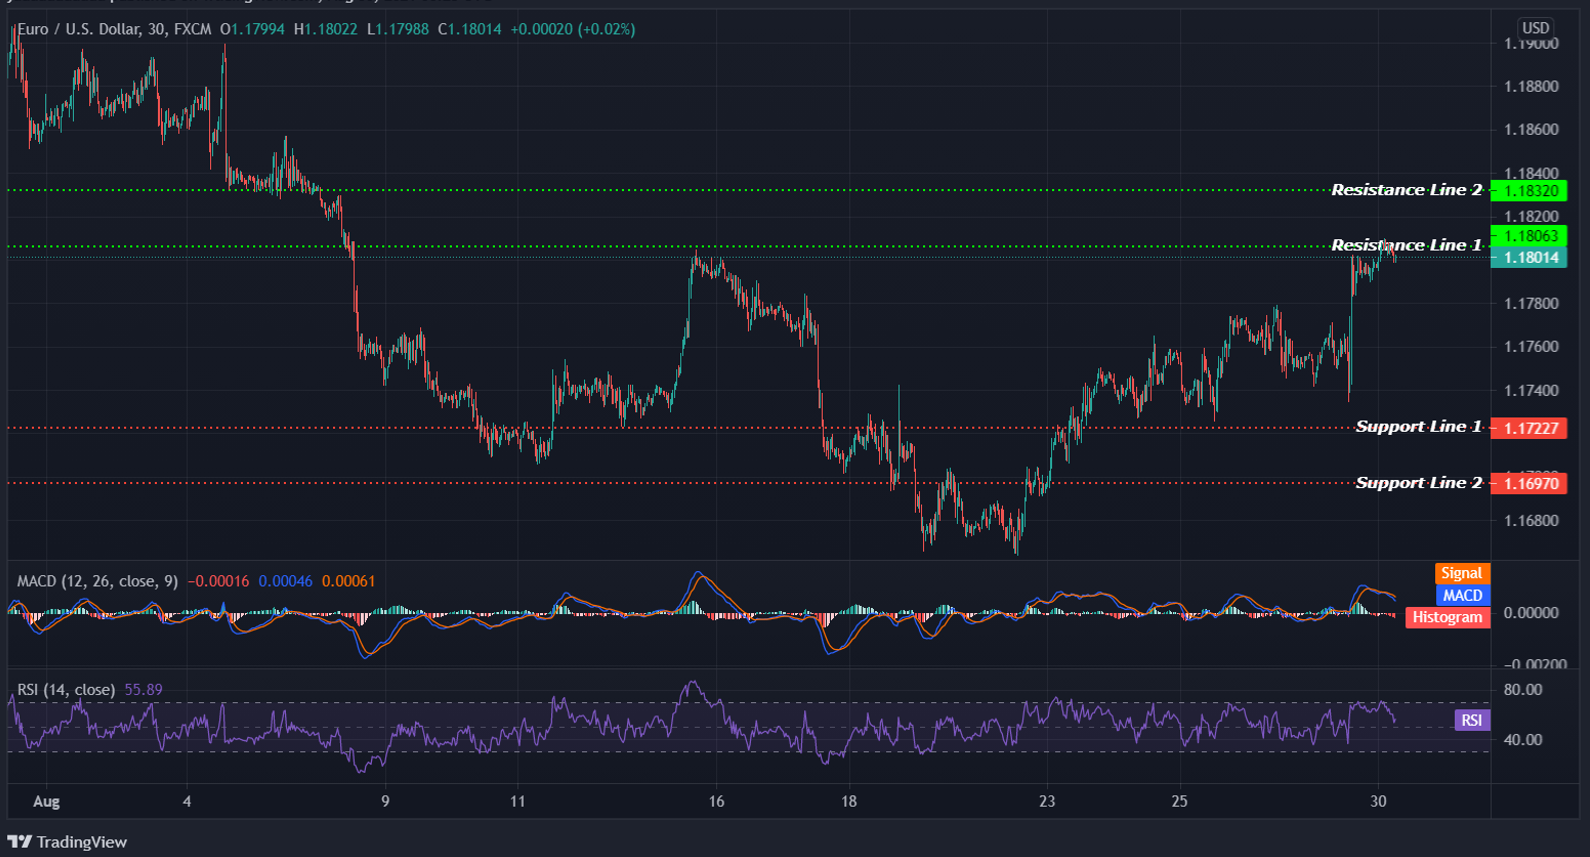The image size is (1590, 857).
Task: Click the red Histogram label
Action: click(x=1447, y=617)
